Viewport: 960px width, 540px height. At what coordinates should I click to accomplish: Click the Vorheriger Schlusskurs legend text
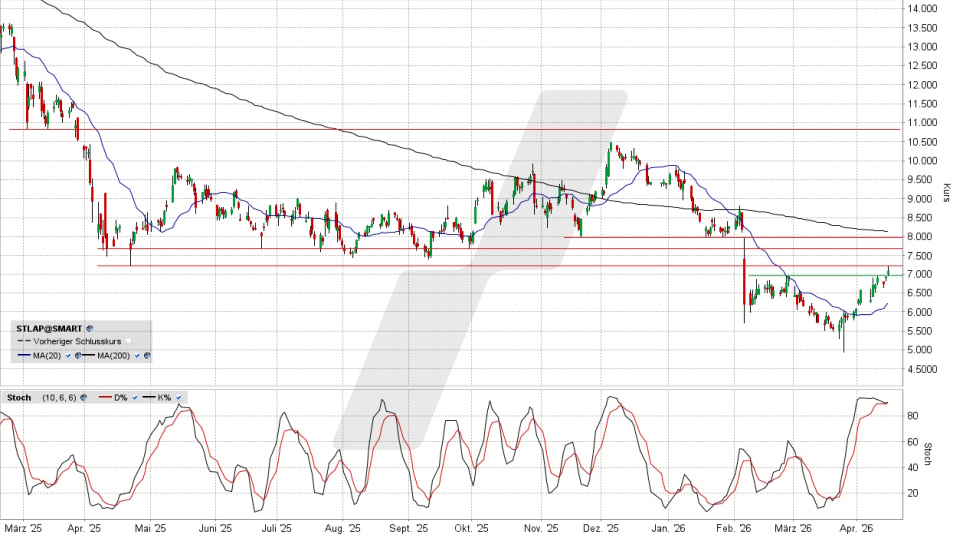pyautogui.click(x=77, y=342)
